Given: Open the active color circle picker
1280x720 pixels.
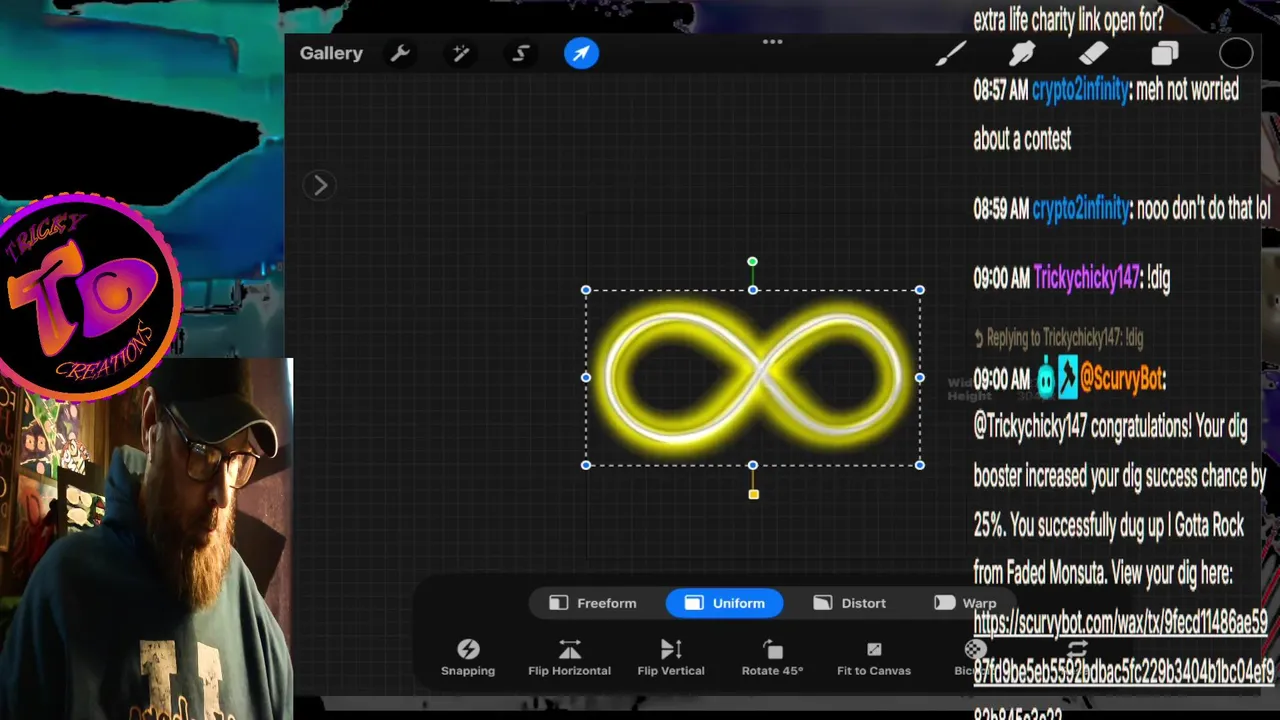Looking at the screenshot, I should pyautogui.click(x=1236, y=53).
